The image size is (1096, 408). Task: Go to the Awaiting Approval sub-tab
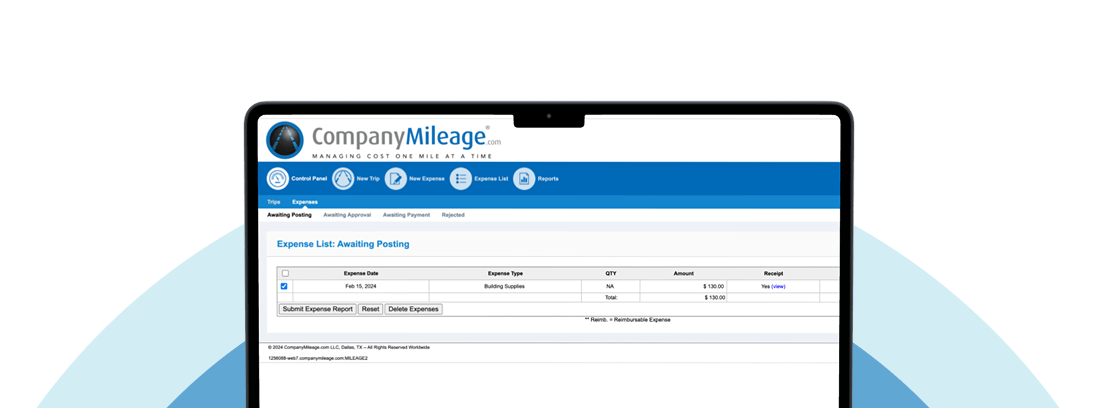(347, 215)
